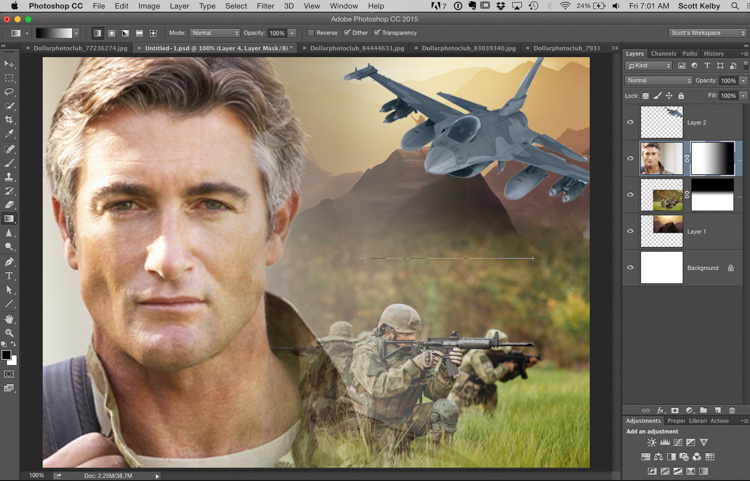Uncheck the Dither checkbox
Screen dimensions: 750x481
pos(347,33)
